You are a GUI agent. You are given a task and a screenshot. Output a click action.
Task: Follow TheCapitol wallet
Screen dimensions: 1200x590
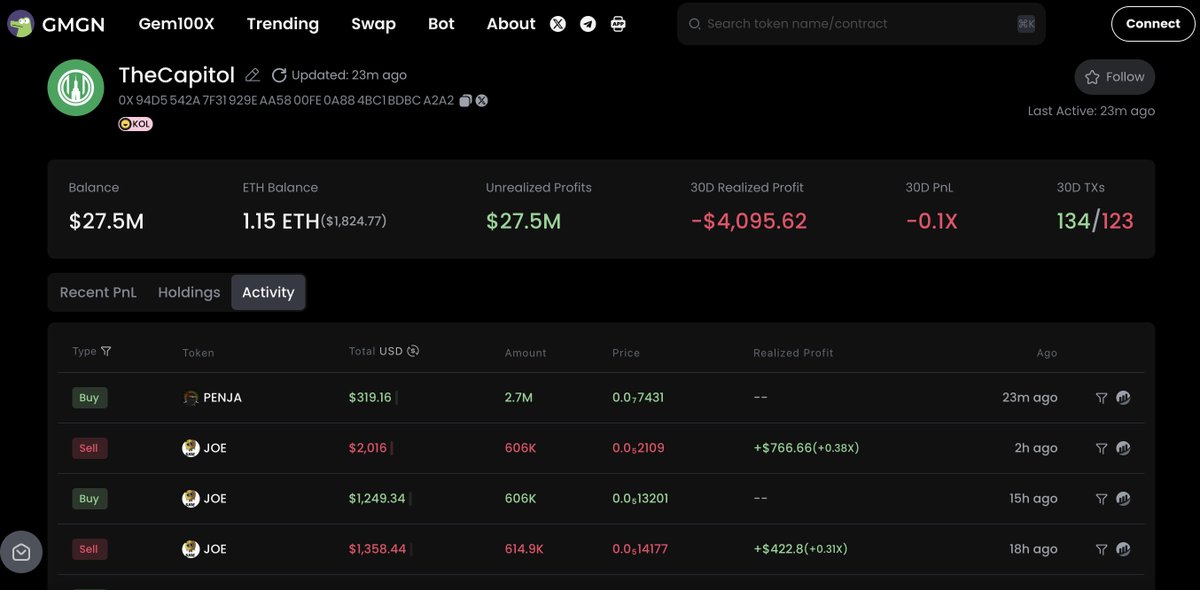coord(1115,77)
